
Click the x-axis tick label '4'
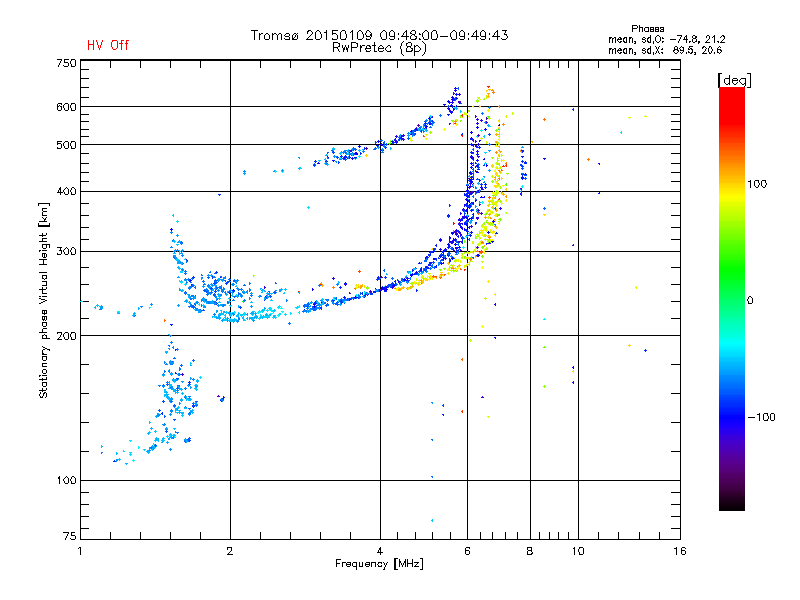coord(380,551)
